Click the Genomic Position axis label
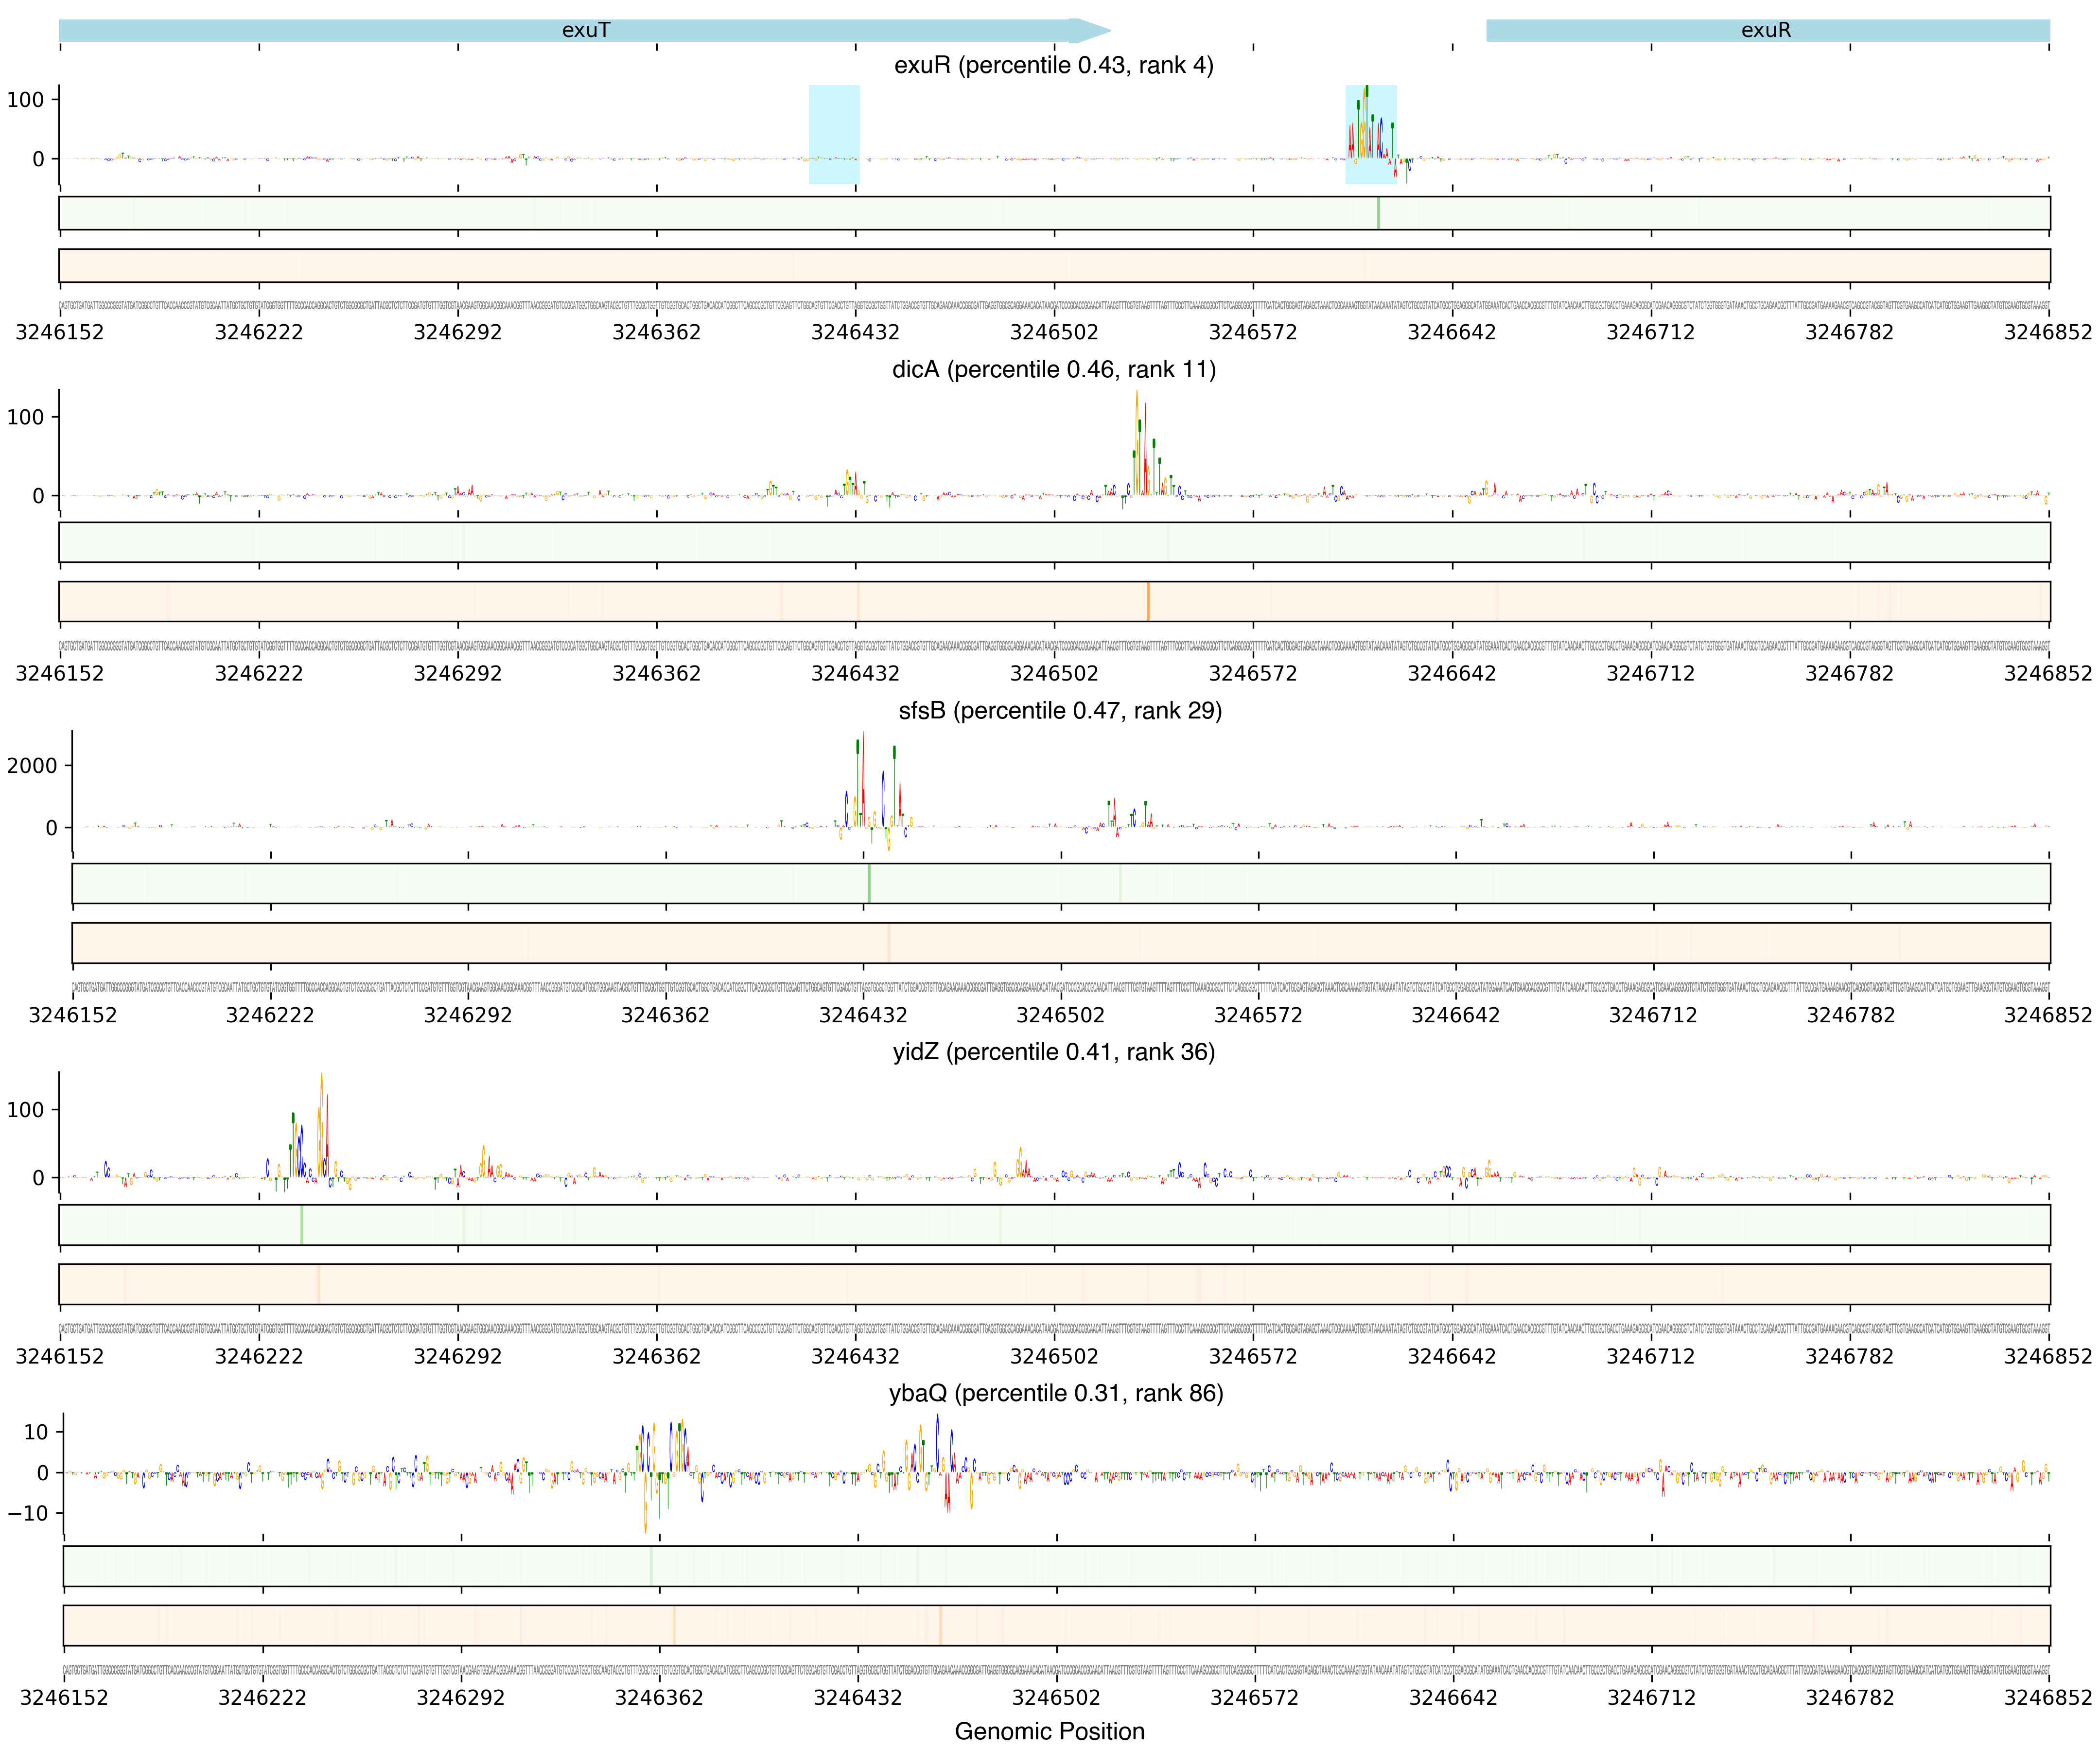This screenshot has height=1750, width=2100. point(1049,1731)
